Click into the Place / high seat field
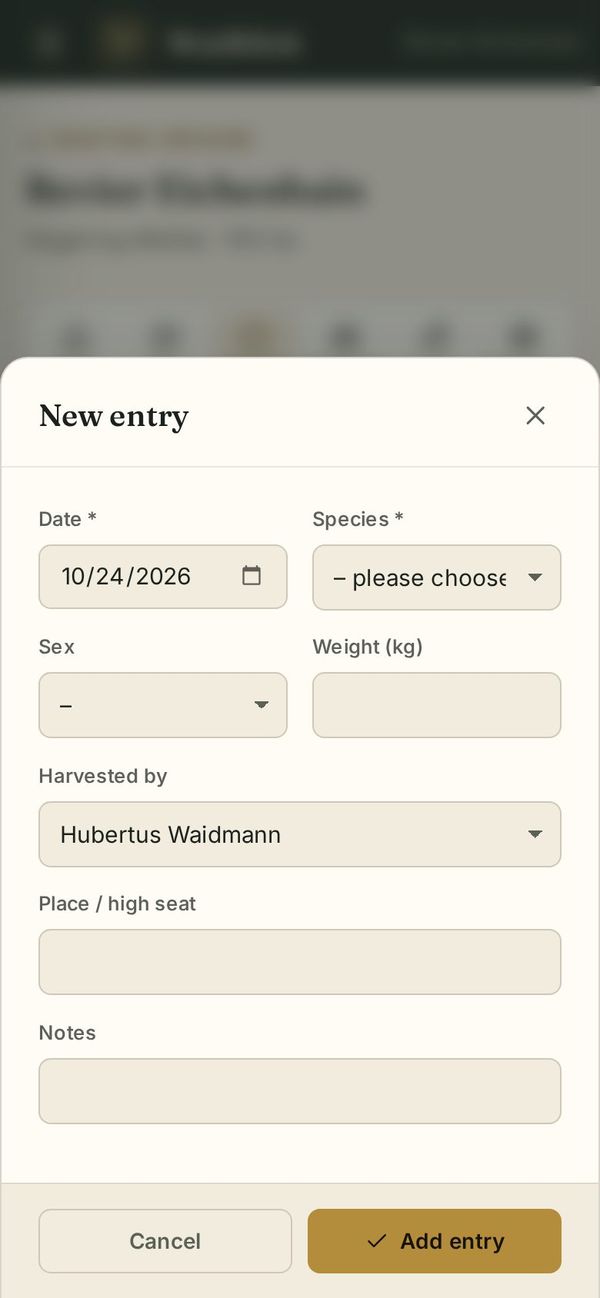Screen dimensions: 600x1298 point(300,962)
